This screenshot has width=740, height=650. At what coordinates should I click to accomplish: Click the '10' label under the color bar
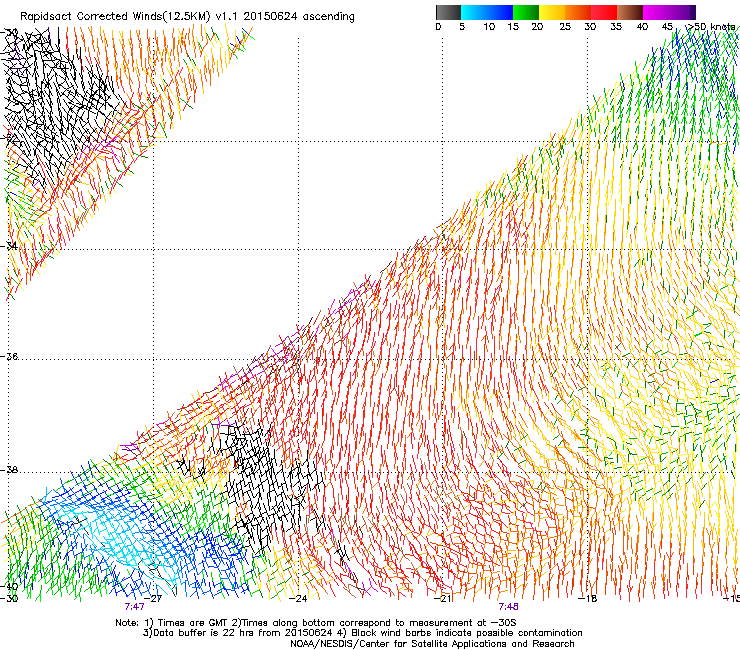coord(489,26)
